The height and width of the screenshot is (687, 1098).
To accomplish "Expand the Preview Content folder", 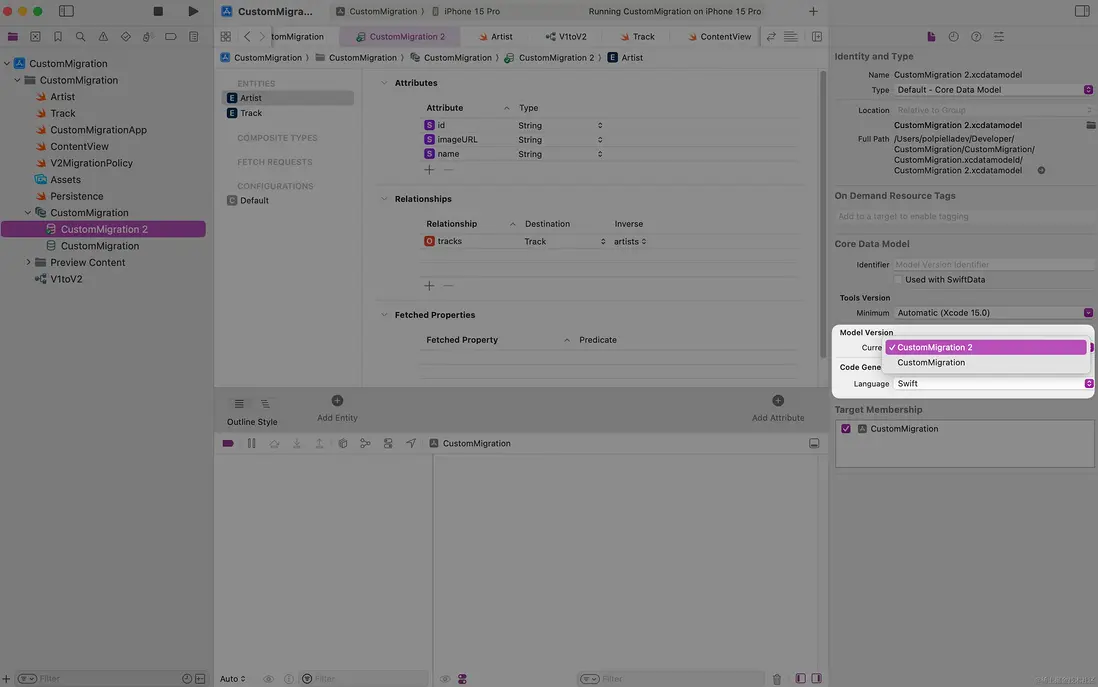I will (x=28, y=263).
